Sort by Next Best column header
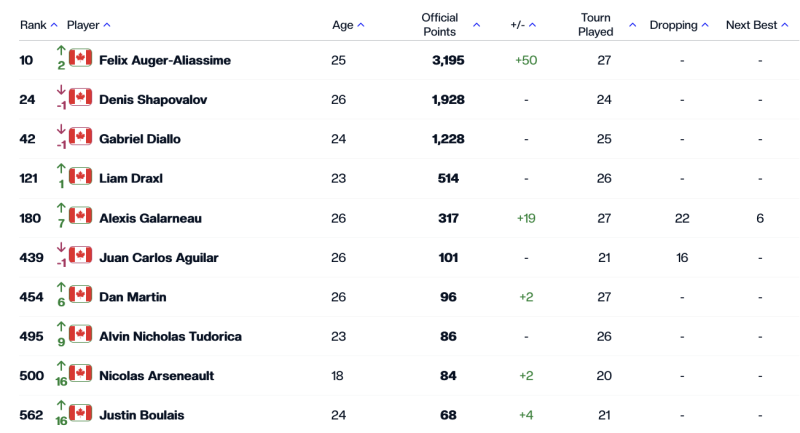The height and width of the screenshot is (433, 800). point(757,25)
